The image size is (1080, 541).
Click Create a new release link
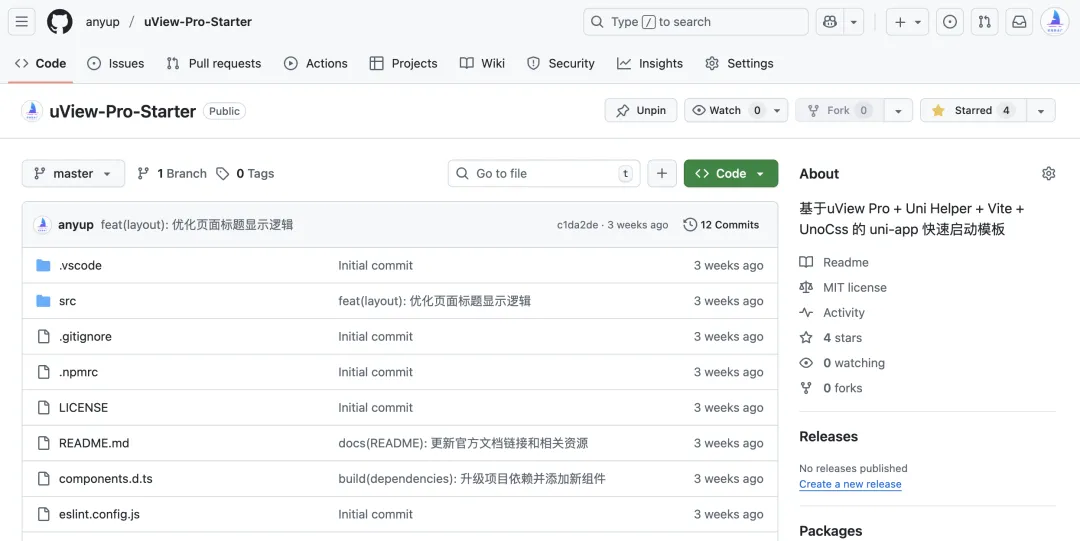pos(850,484)
